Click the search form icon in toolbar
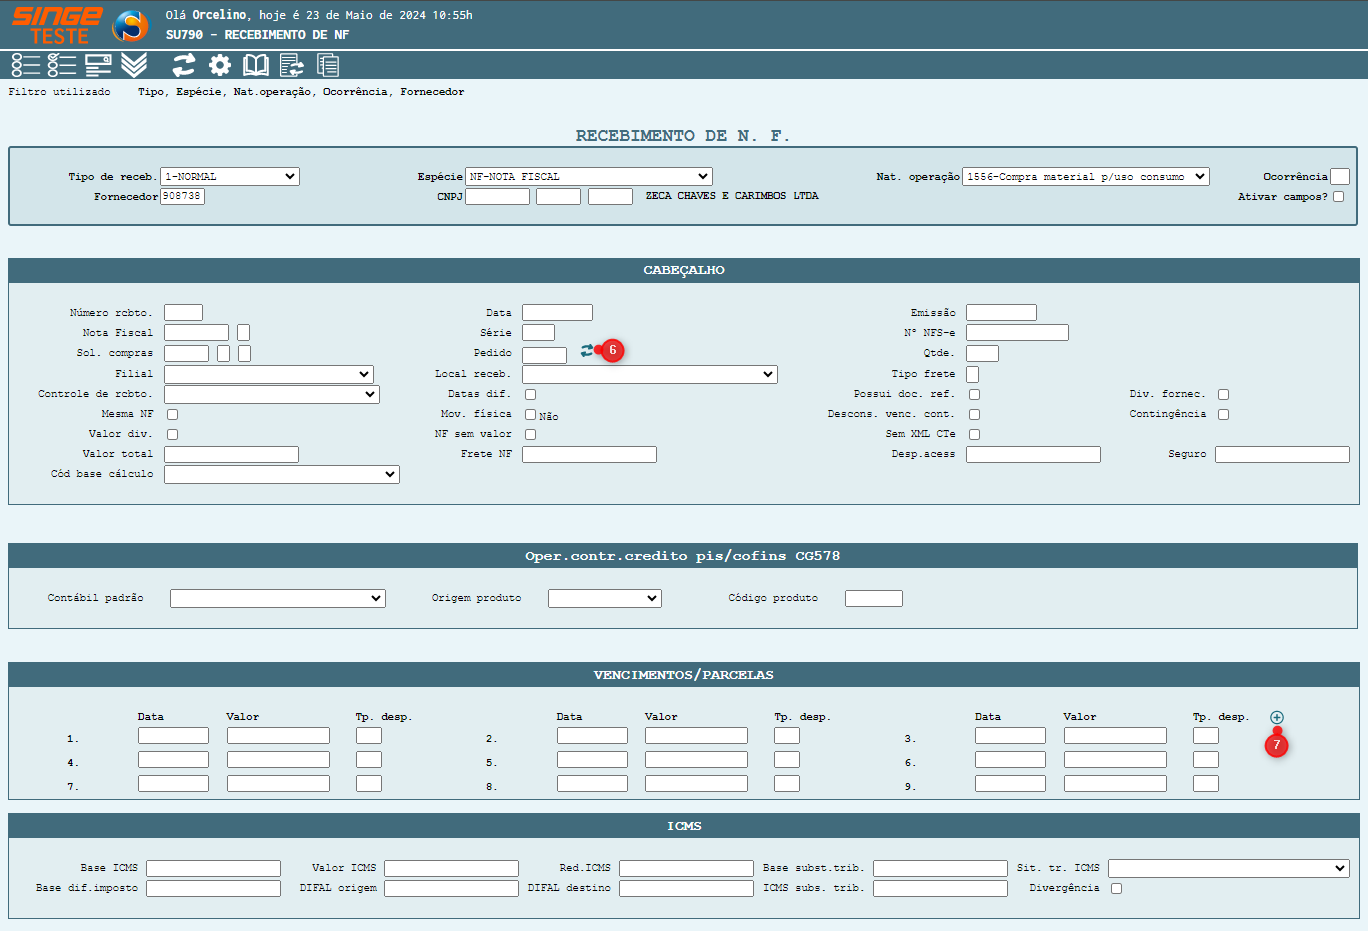1368x931 pixels. [98, 65]
